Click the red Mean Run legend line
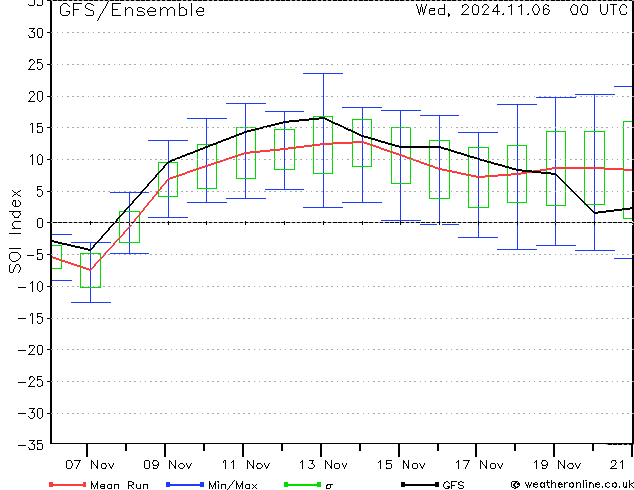The image size is (634, 490). click(68, 484)
